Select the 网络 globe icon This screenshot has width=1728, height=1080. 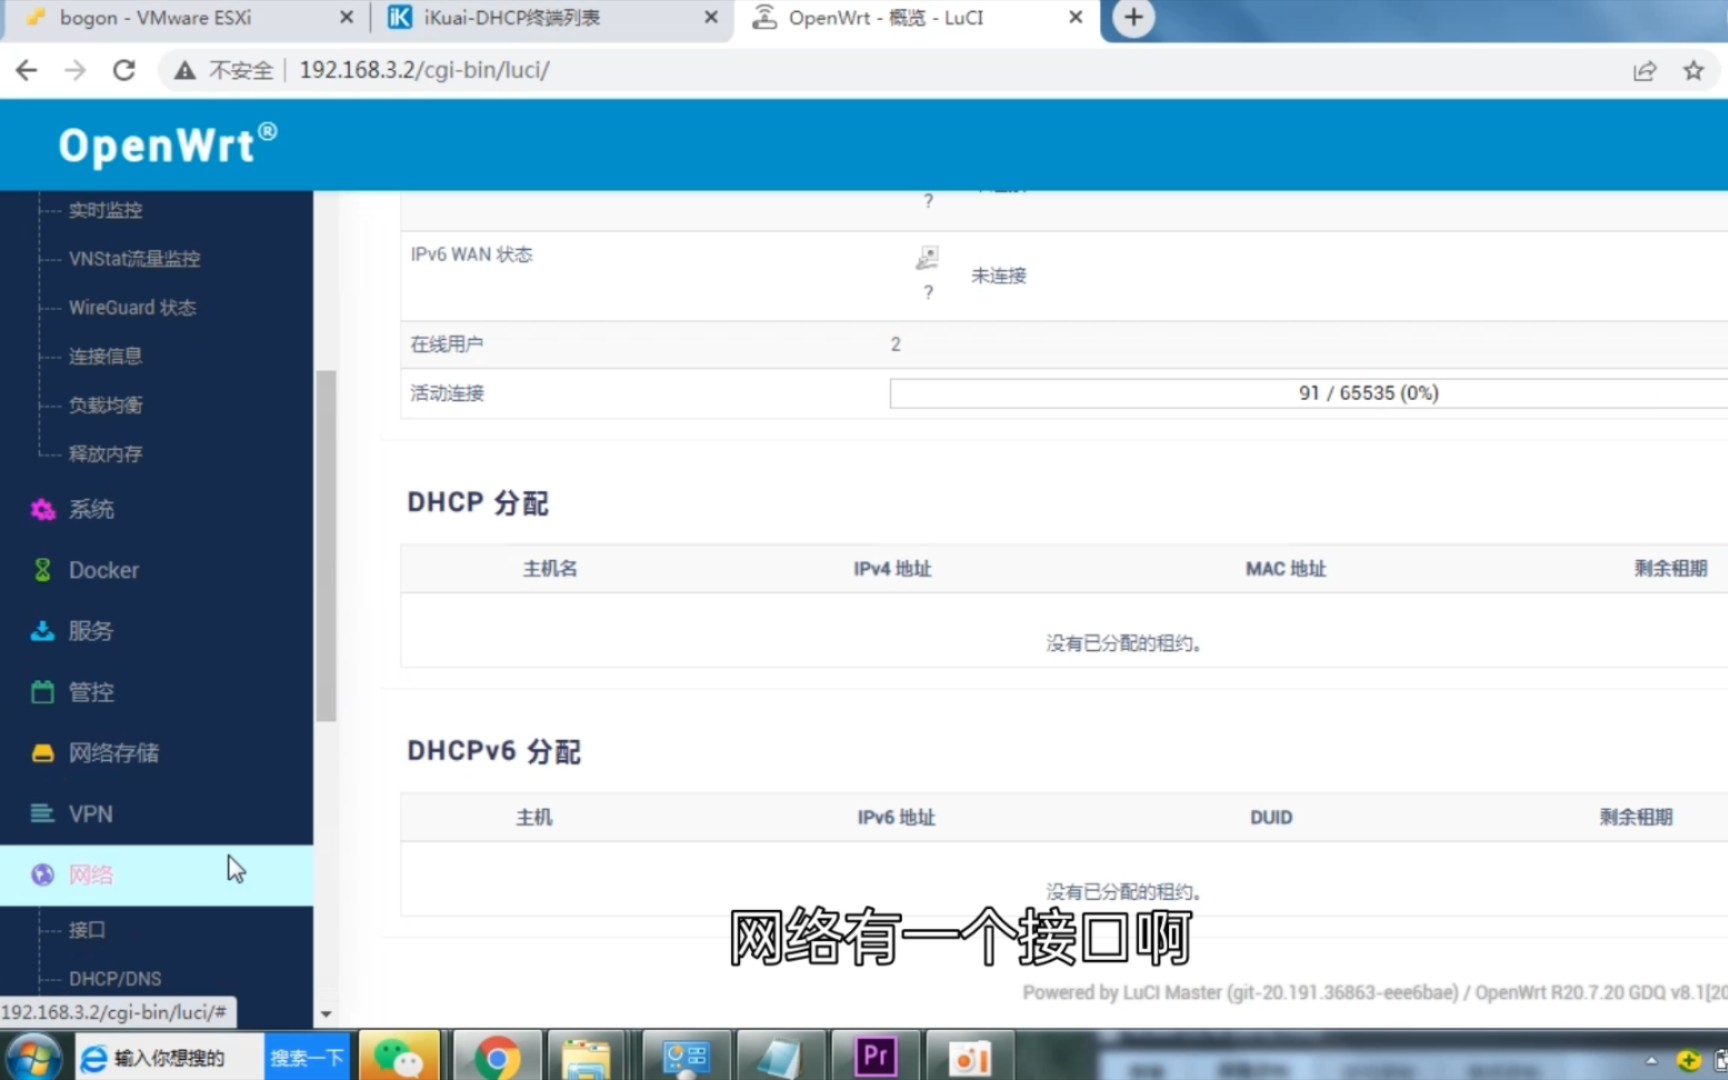tap(42, 874)
